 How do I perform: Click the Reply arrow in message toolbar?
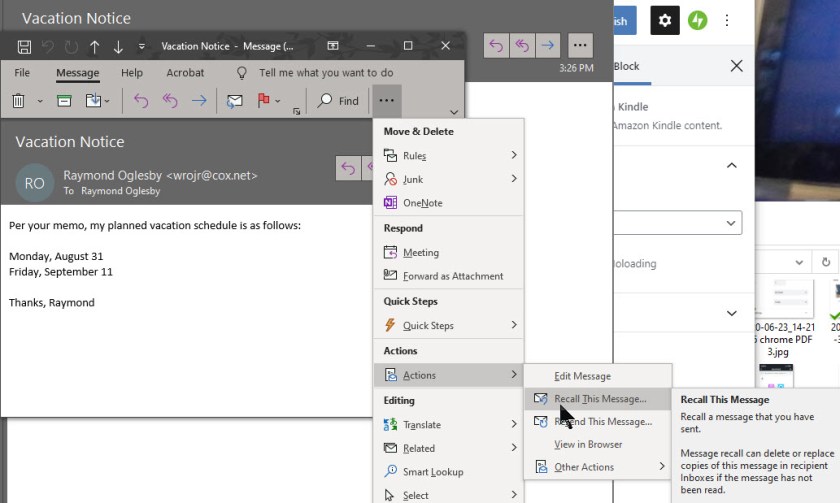coord(141,101)
